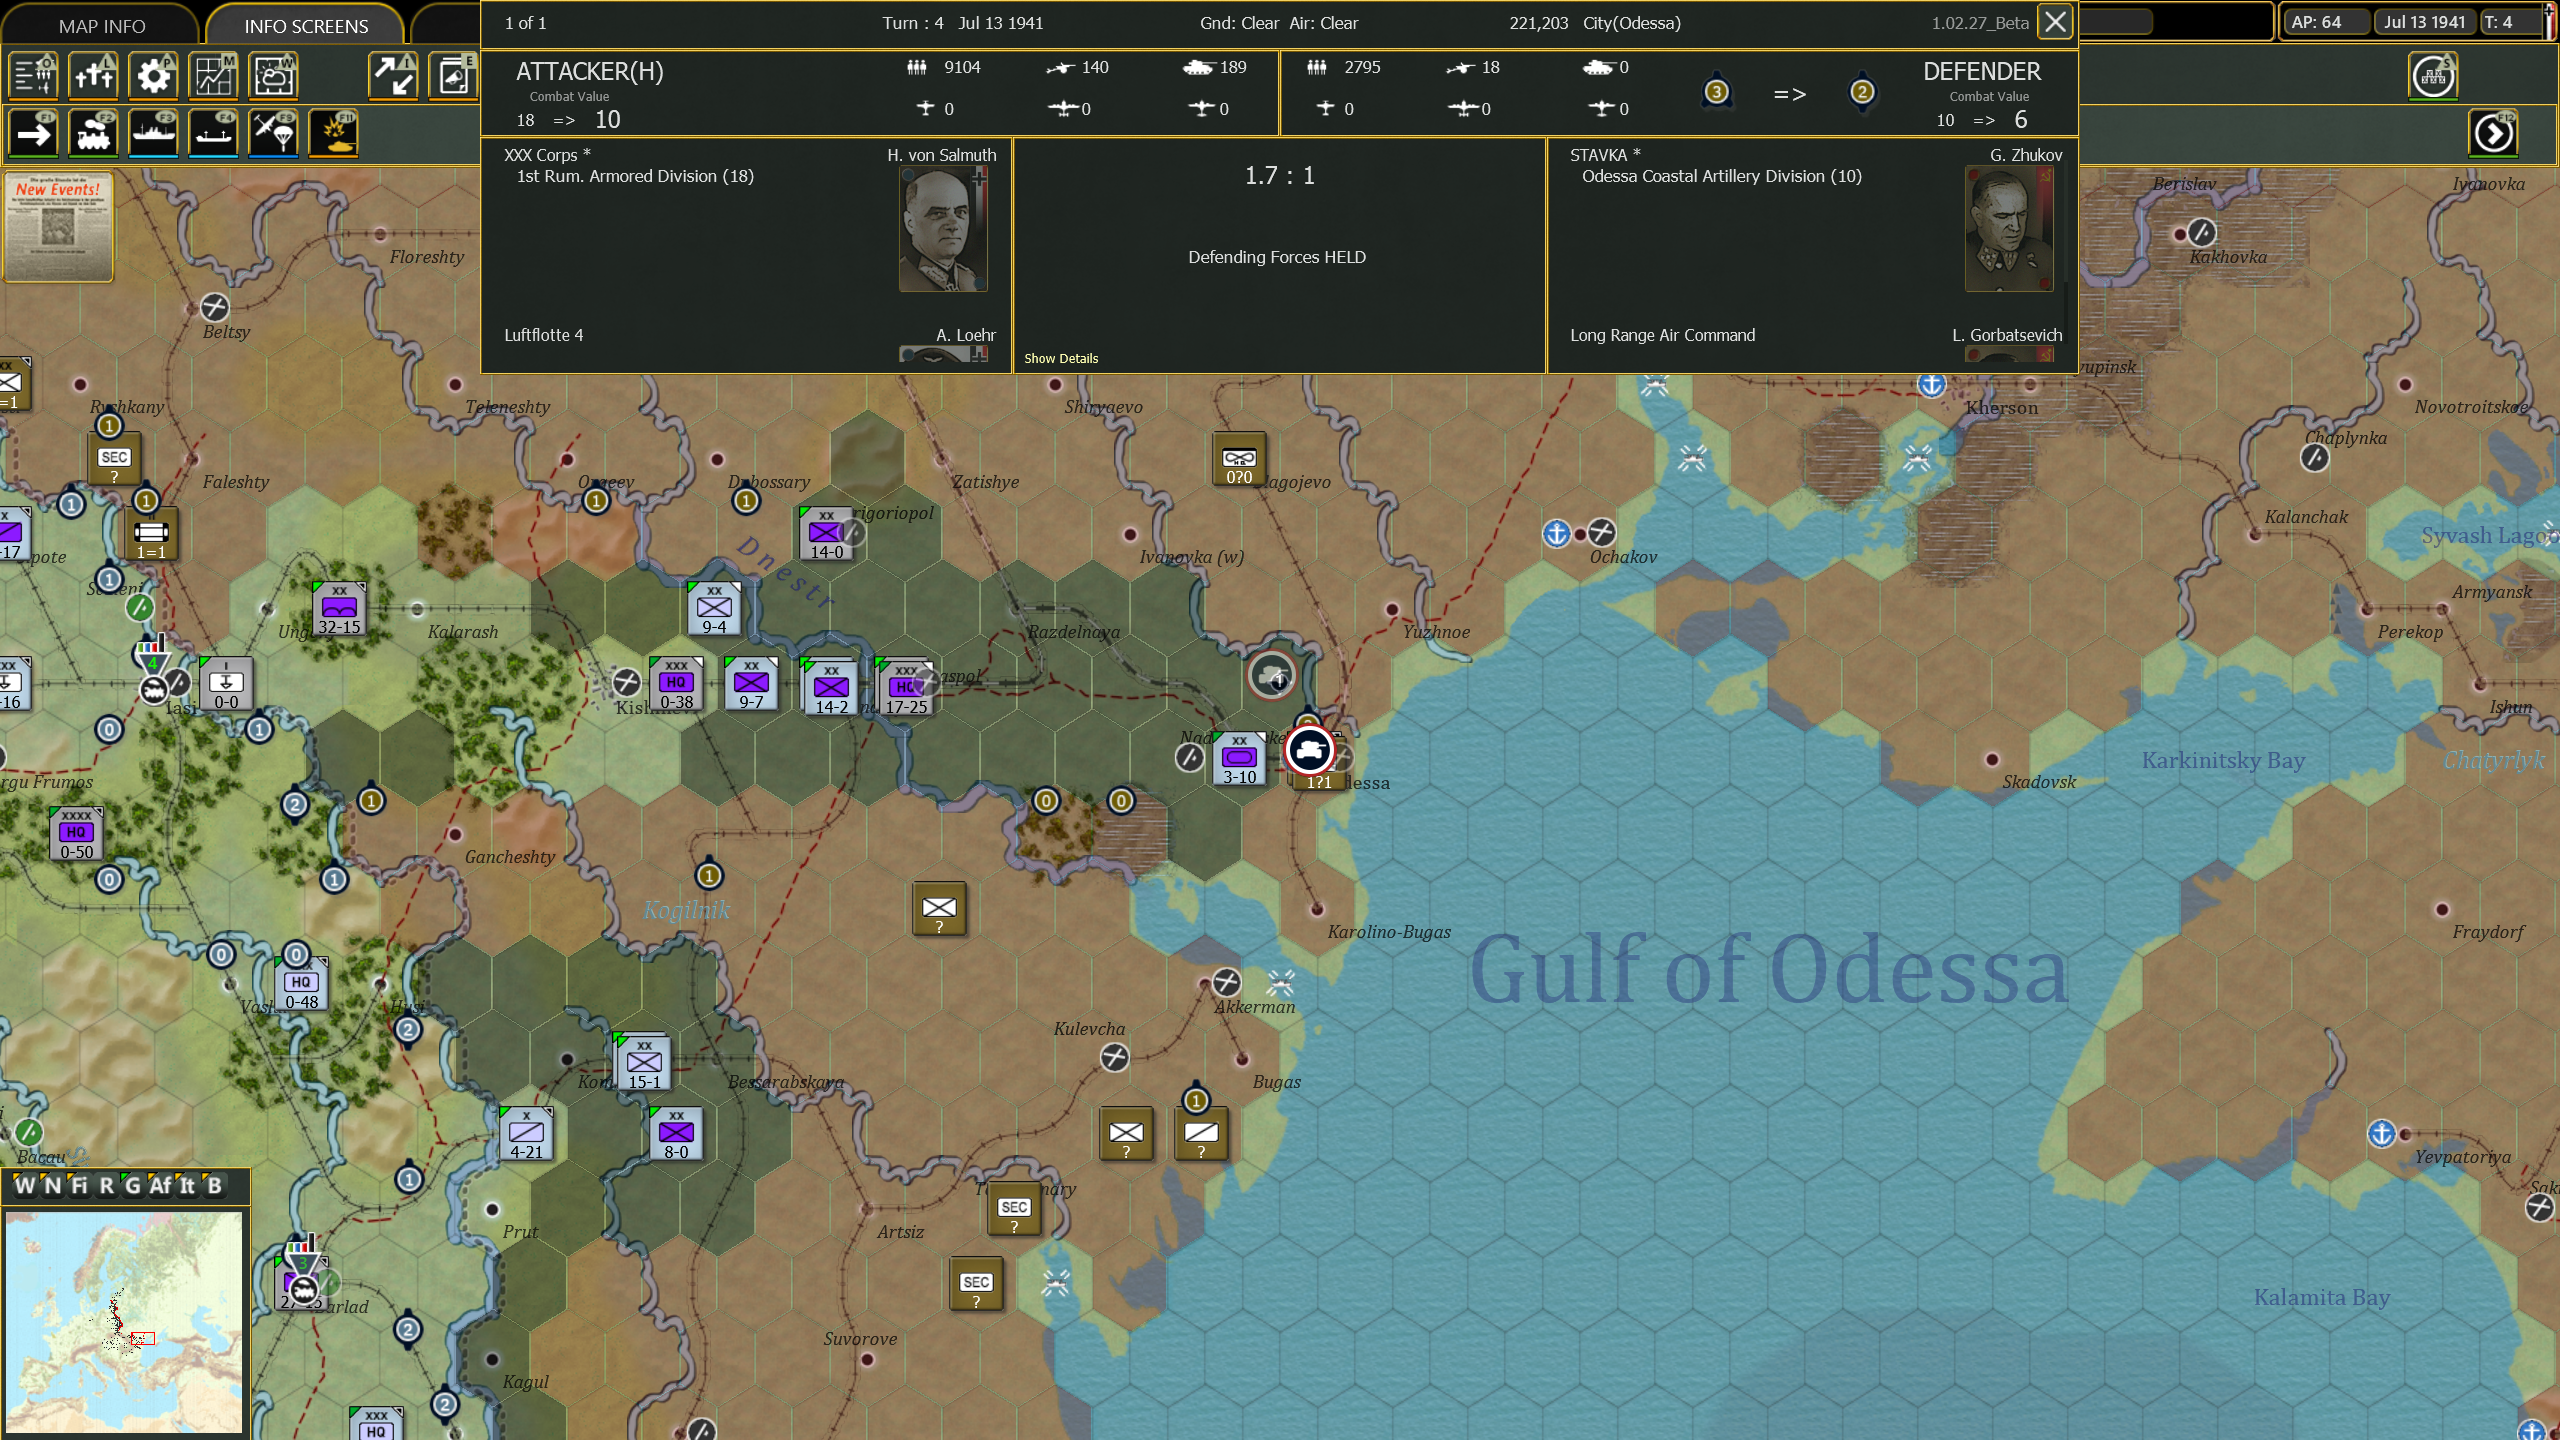Close the combat report panel

tap(2055, 22)
